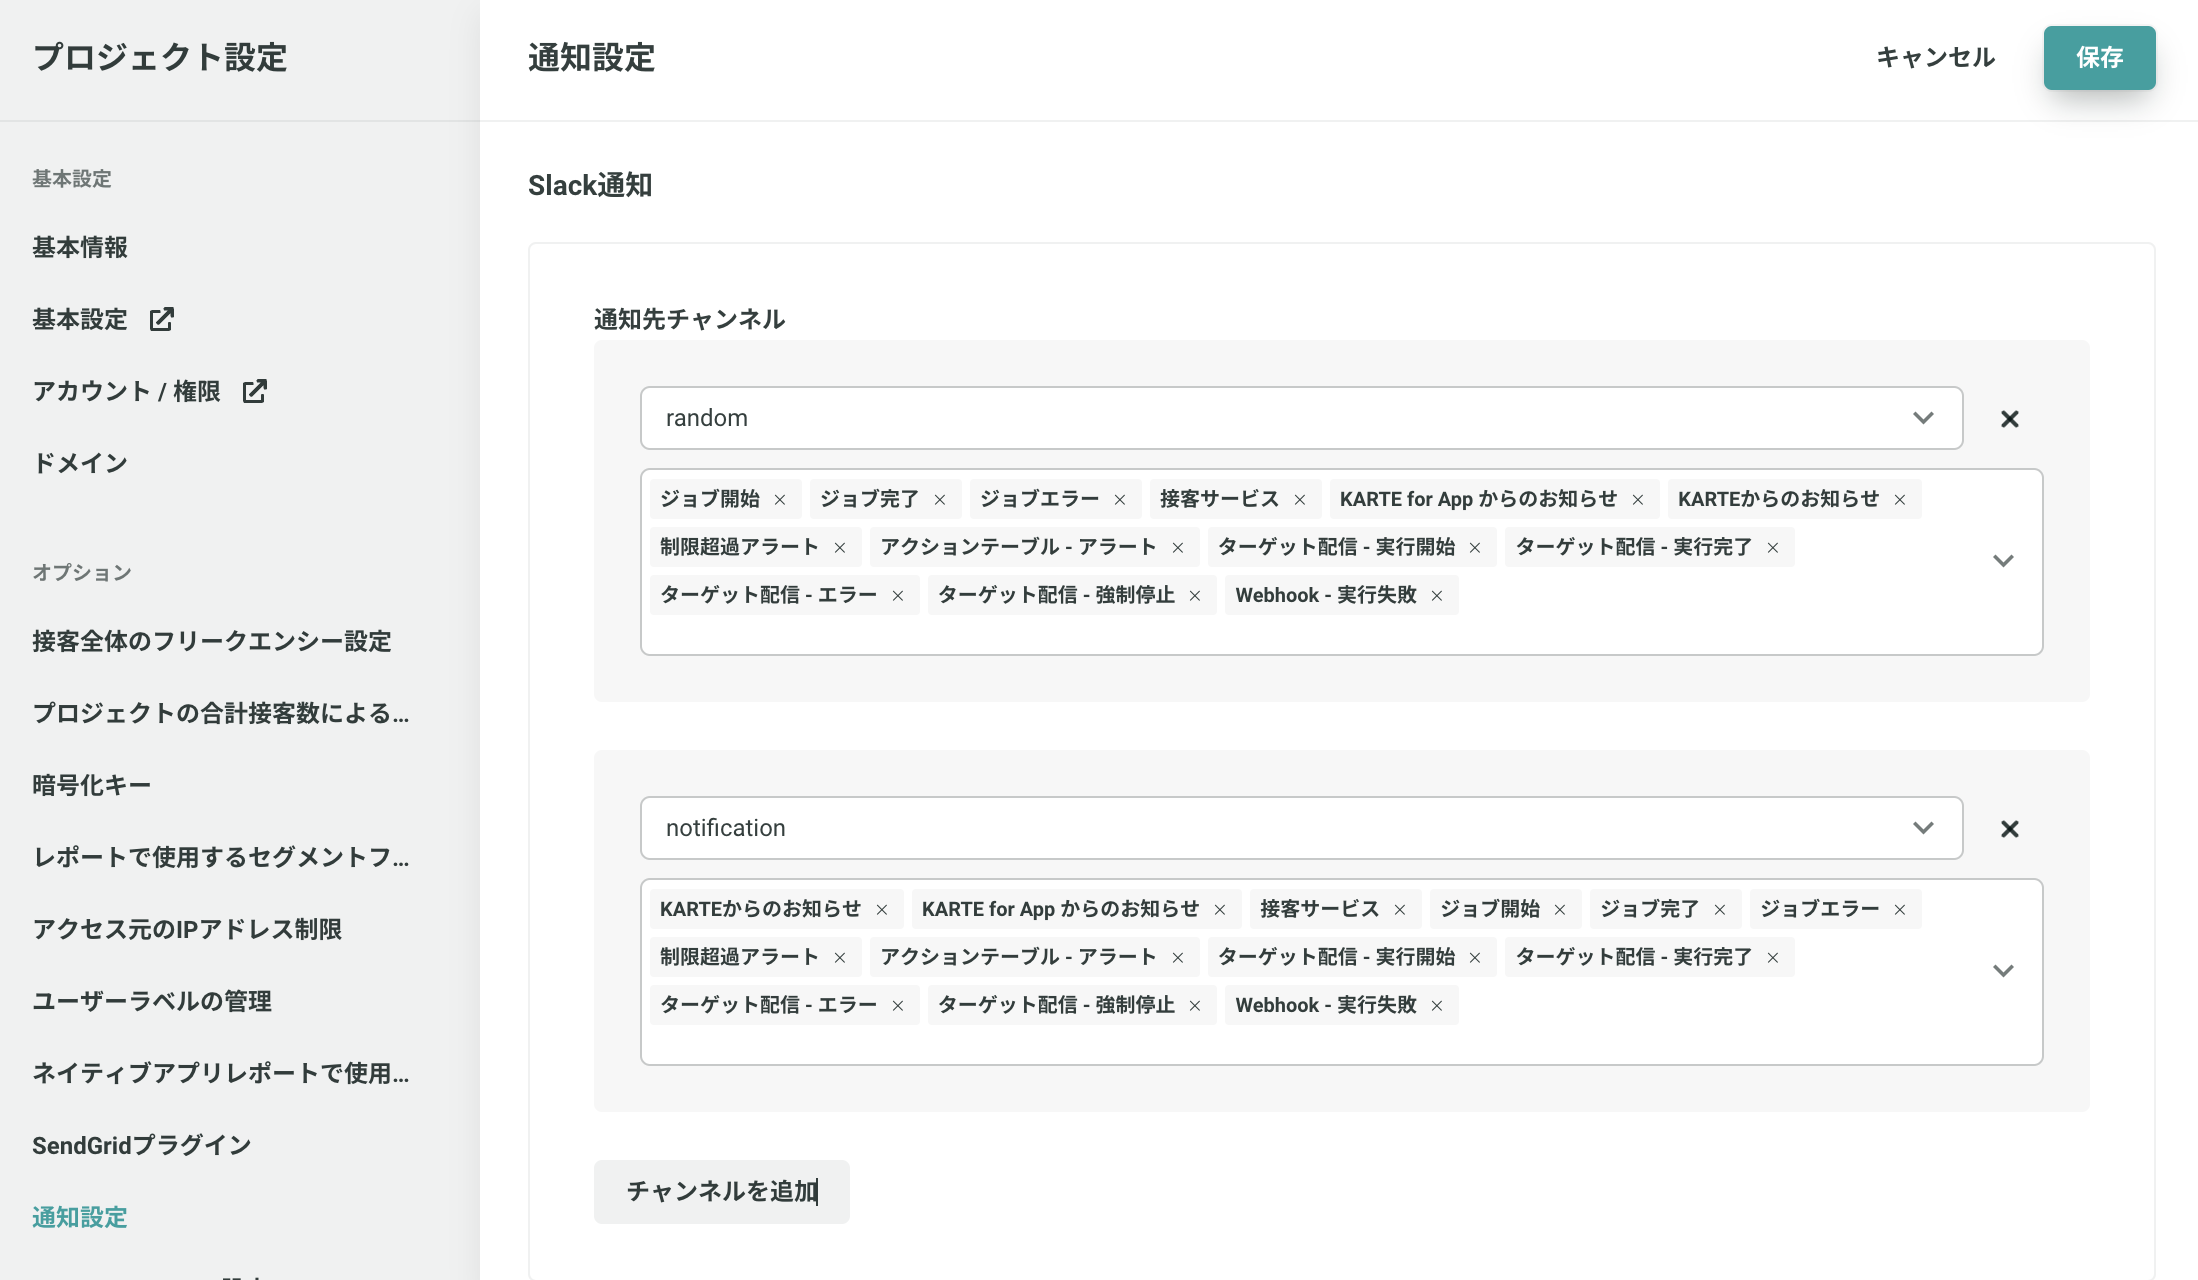Viewport: 2198px width, 1280px height.
Task: Remove ジョブエラー tag in notification channel
Action: click(1900, 910)
